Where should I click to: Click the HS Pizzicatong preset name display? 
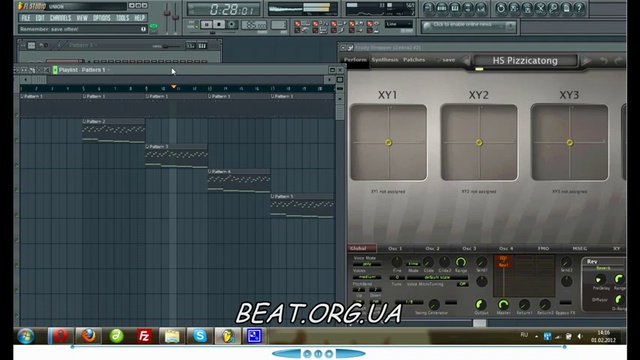pos(525,61)
